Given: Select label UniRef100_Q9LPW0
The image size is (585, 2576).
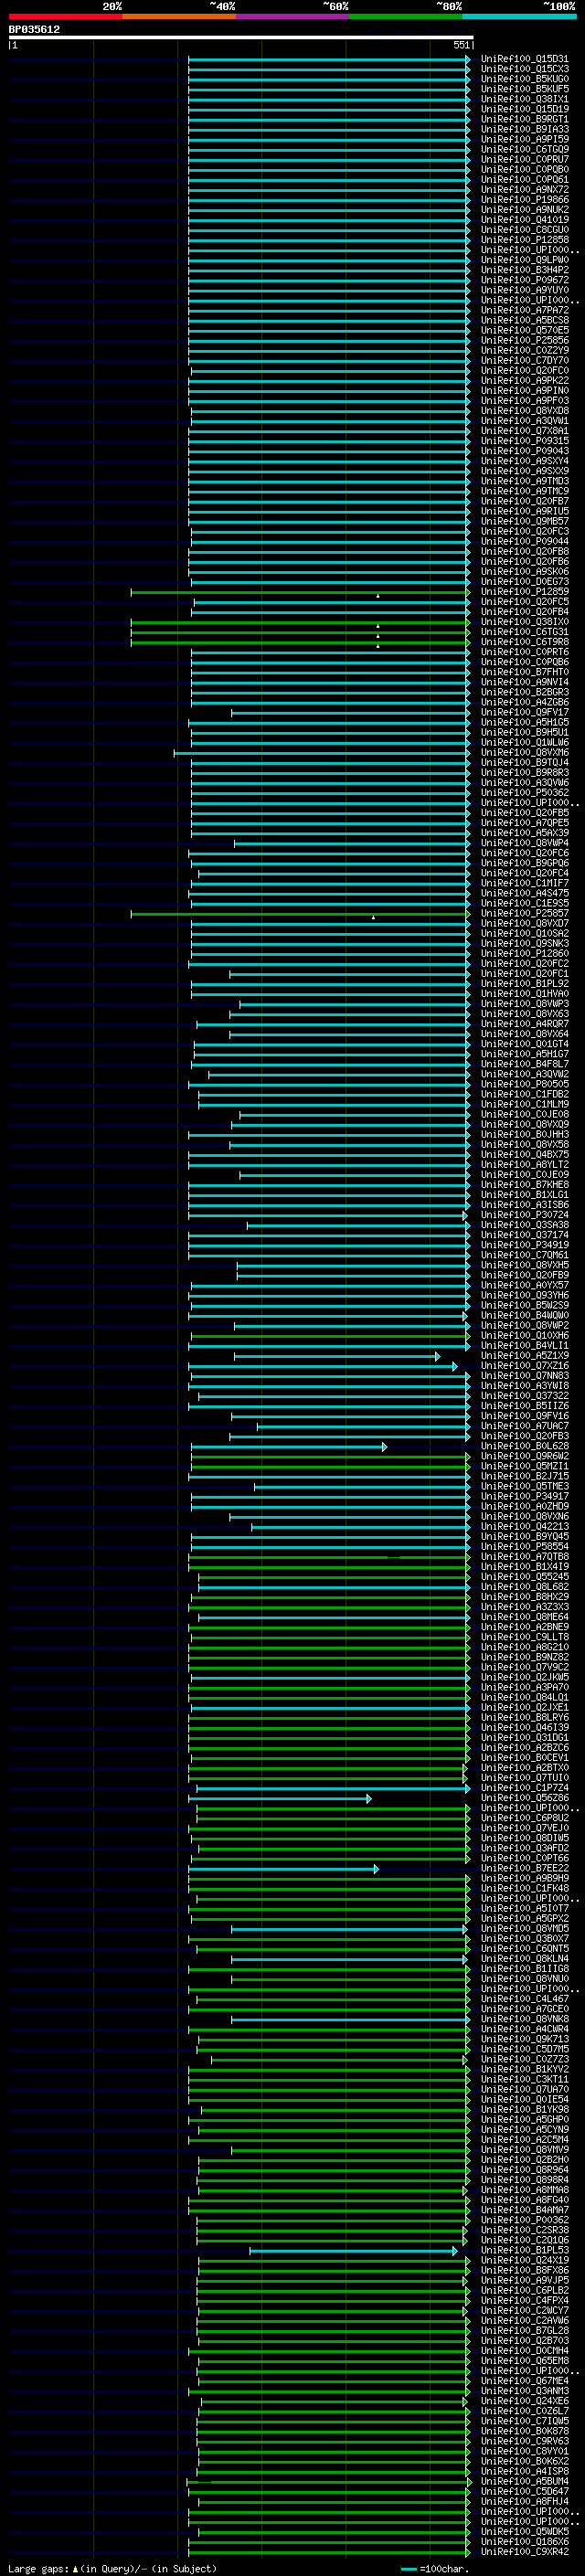Looking at the screenshot, I should tap(524, 260).
